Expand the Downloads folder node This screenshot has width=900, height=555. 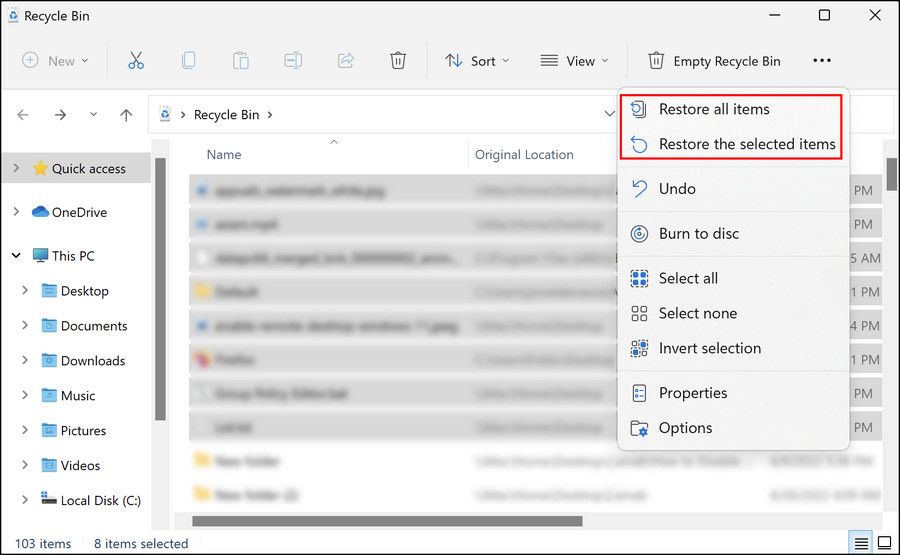click(x=25, y=360)
